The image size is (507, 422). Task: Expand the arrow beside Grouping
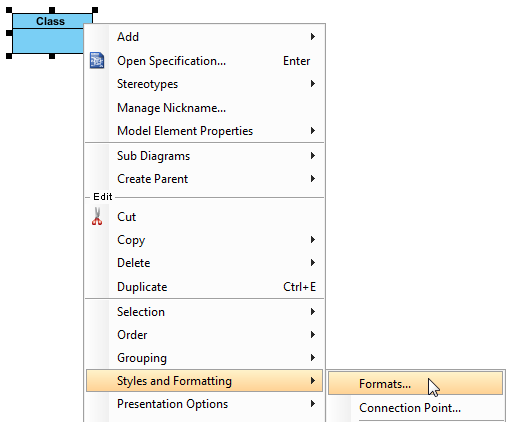pos(313,357)
